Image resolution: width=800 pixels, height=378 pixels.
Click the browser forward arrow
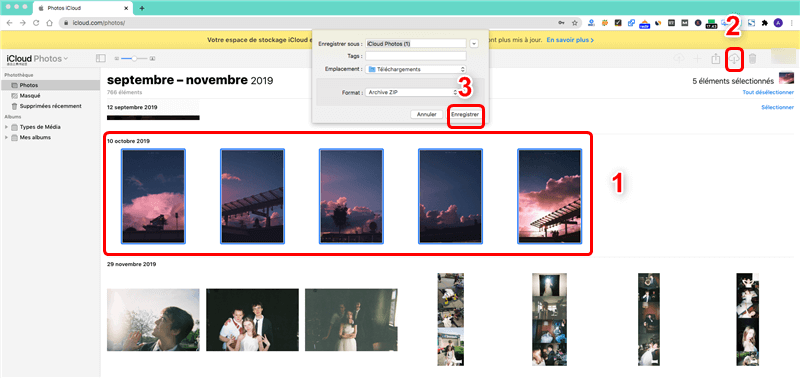22,23
